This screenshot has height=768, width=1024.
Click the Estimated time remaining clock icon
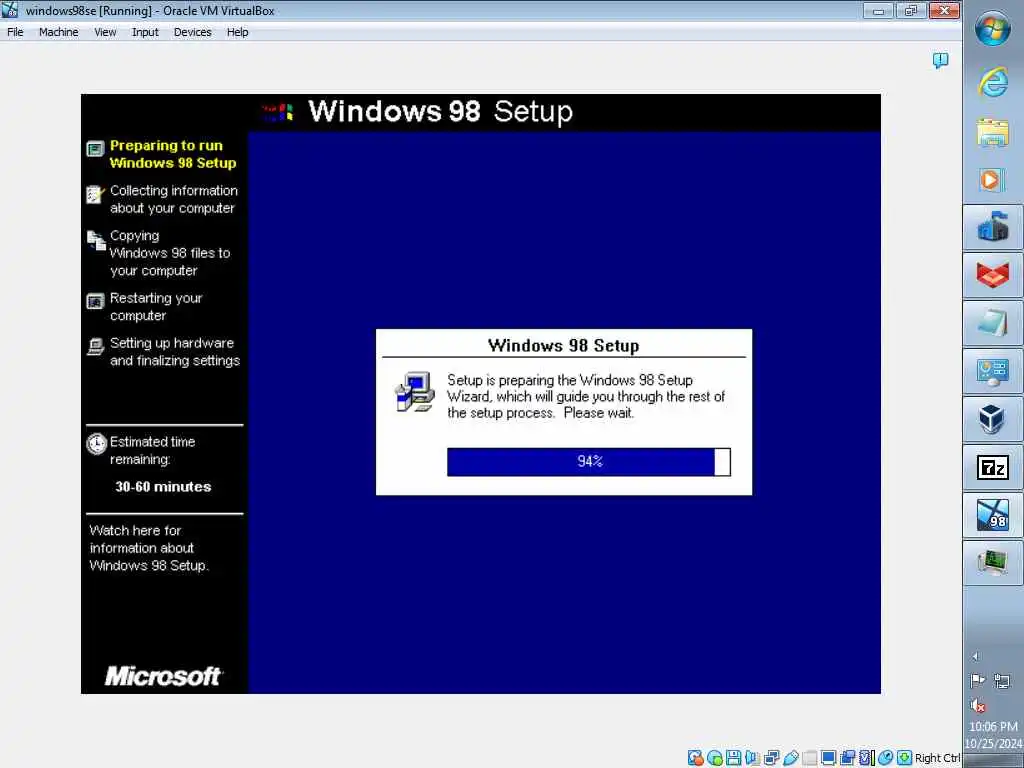point(96,443)
